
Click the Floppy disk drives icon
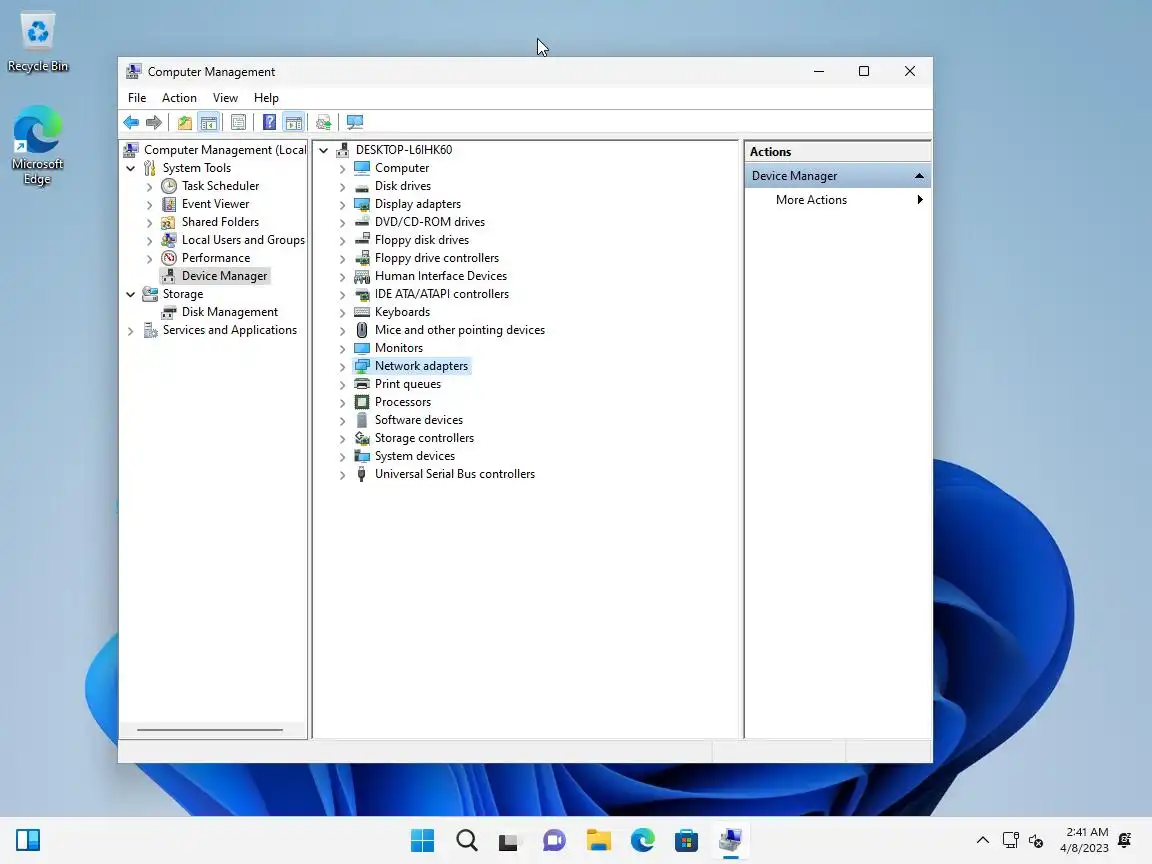pyautogui.click(x=361, y=240)
